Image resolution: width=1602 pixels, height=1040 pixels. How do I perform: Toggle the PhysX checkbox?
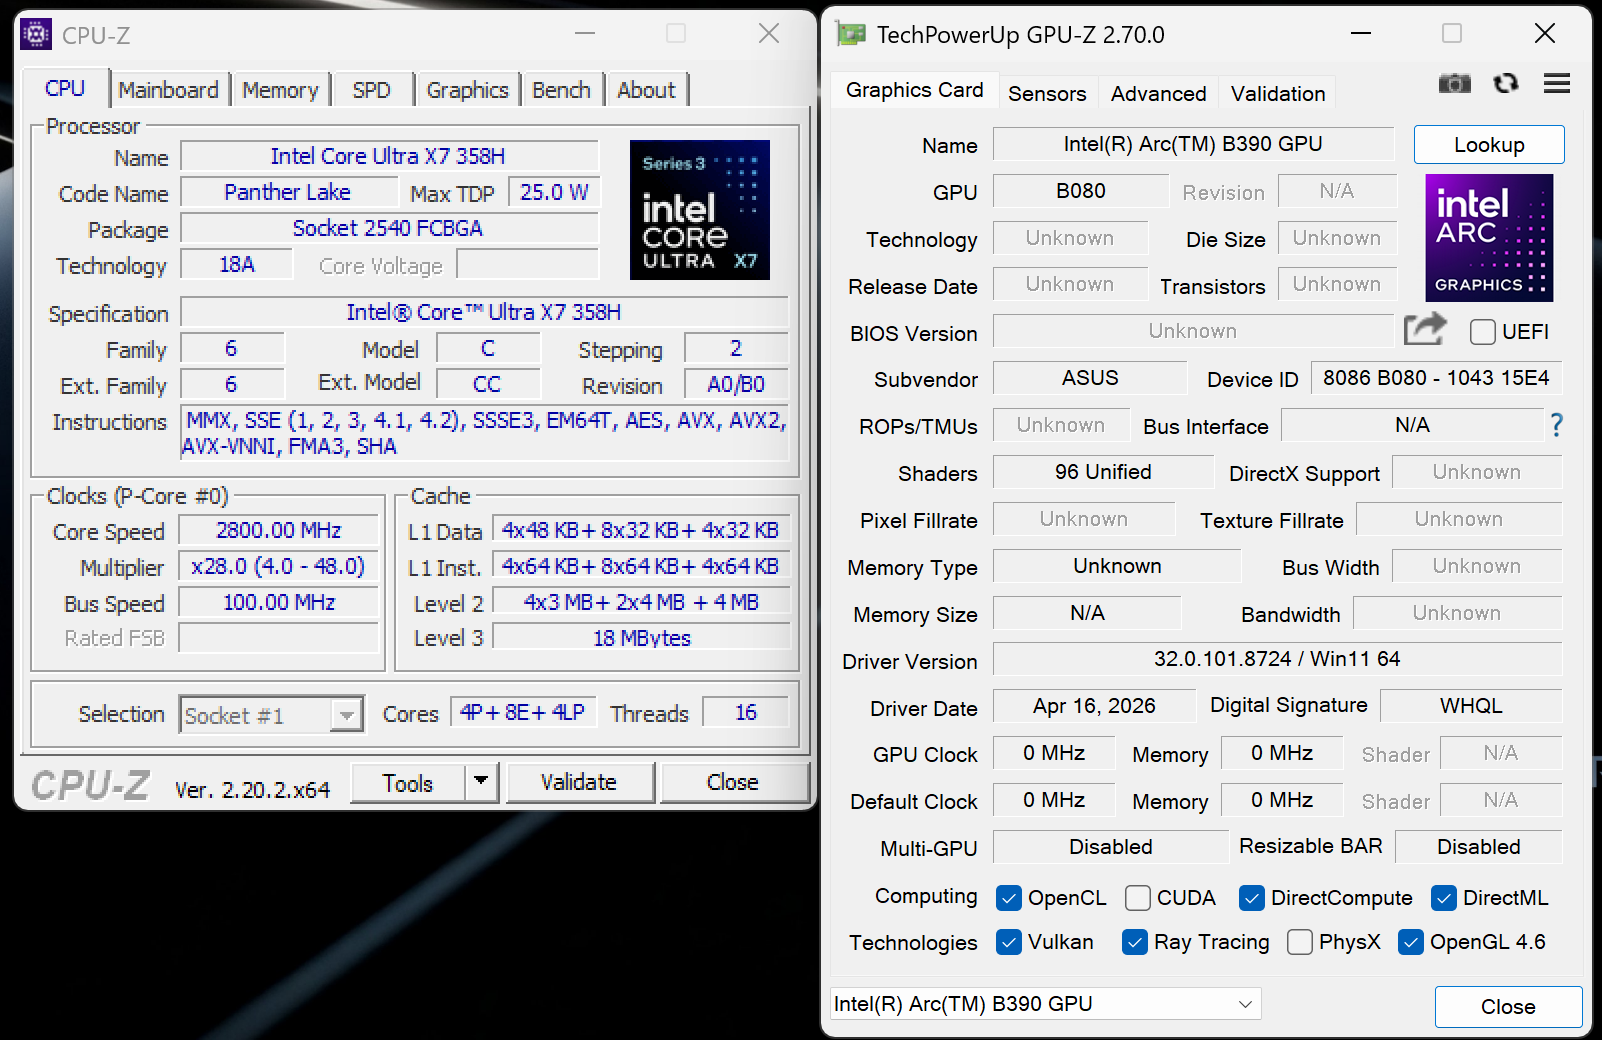coord(1300,942)
